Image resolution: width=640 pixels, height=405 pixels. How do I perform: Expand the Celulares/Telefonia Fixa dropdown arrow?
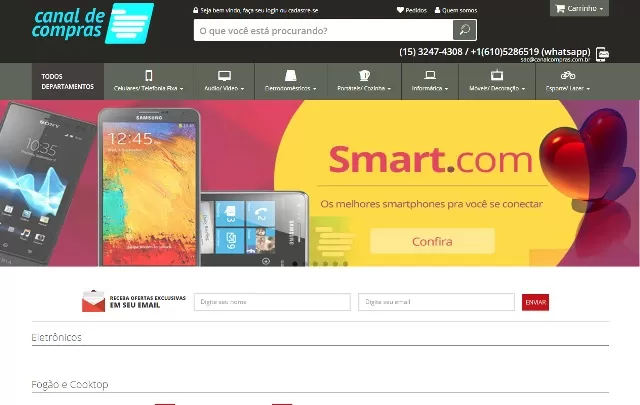click(x=181, y=89)
